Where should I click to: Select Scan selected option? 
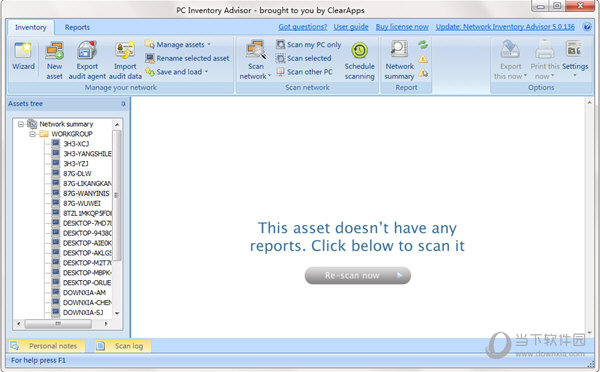(303, 59)
